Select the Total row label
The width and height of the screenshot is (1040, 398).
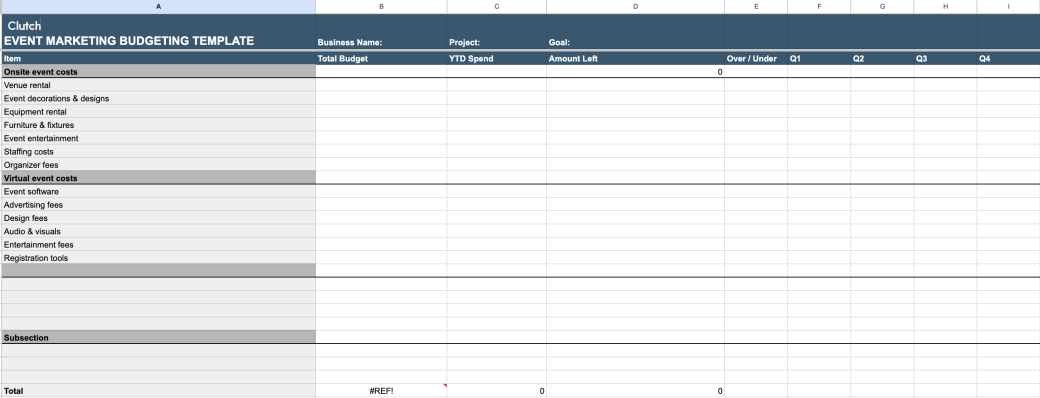158,391
